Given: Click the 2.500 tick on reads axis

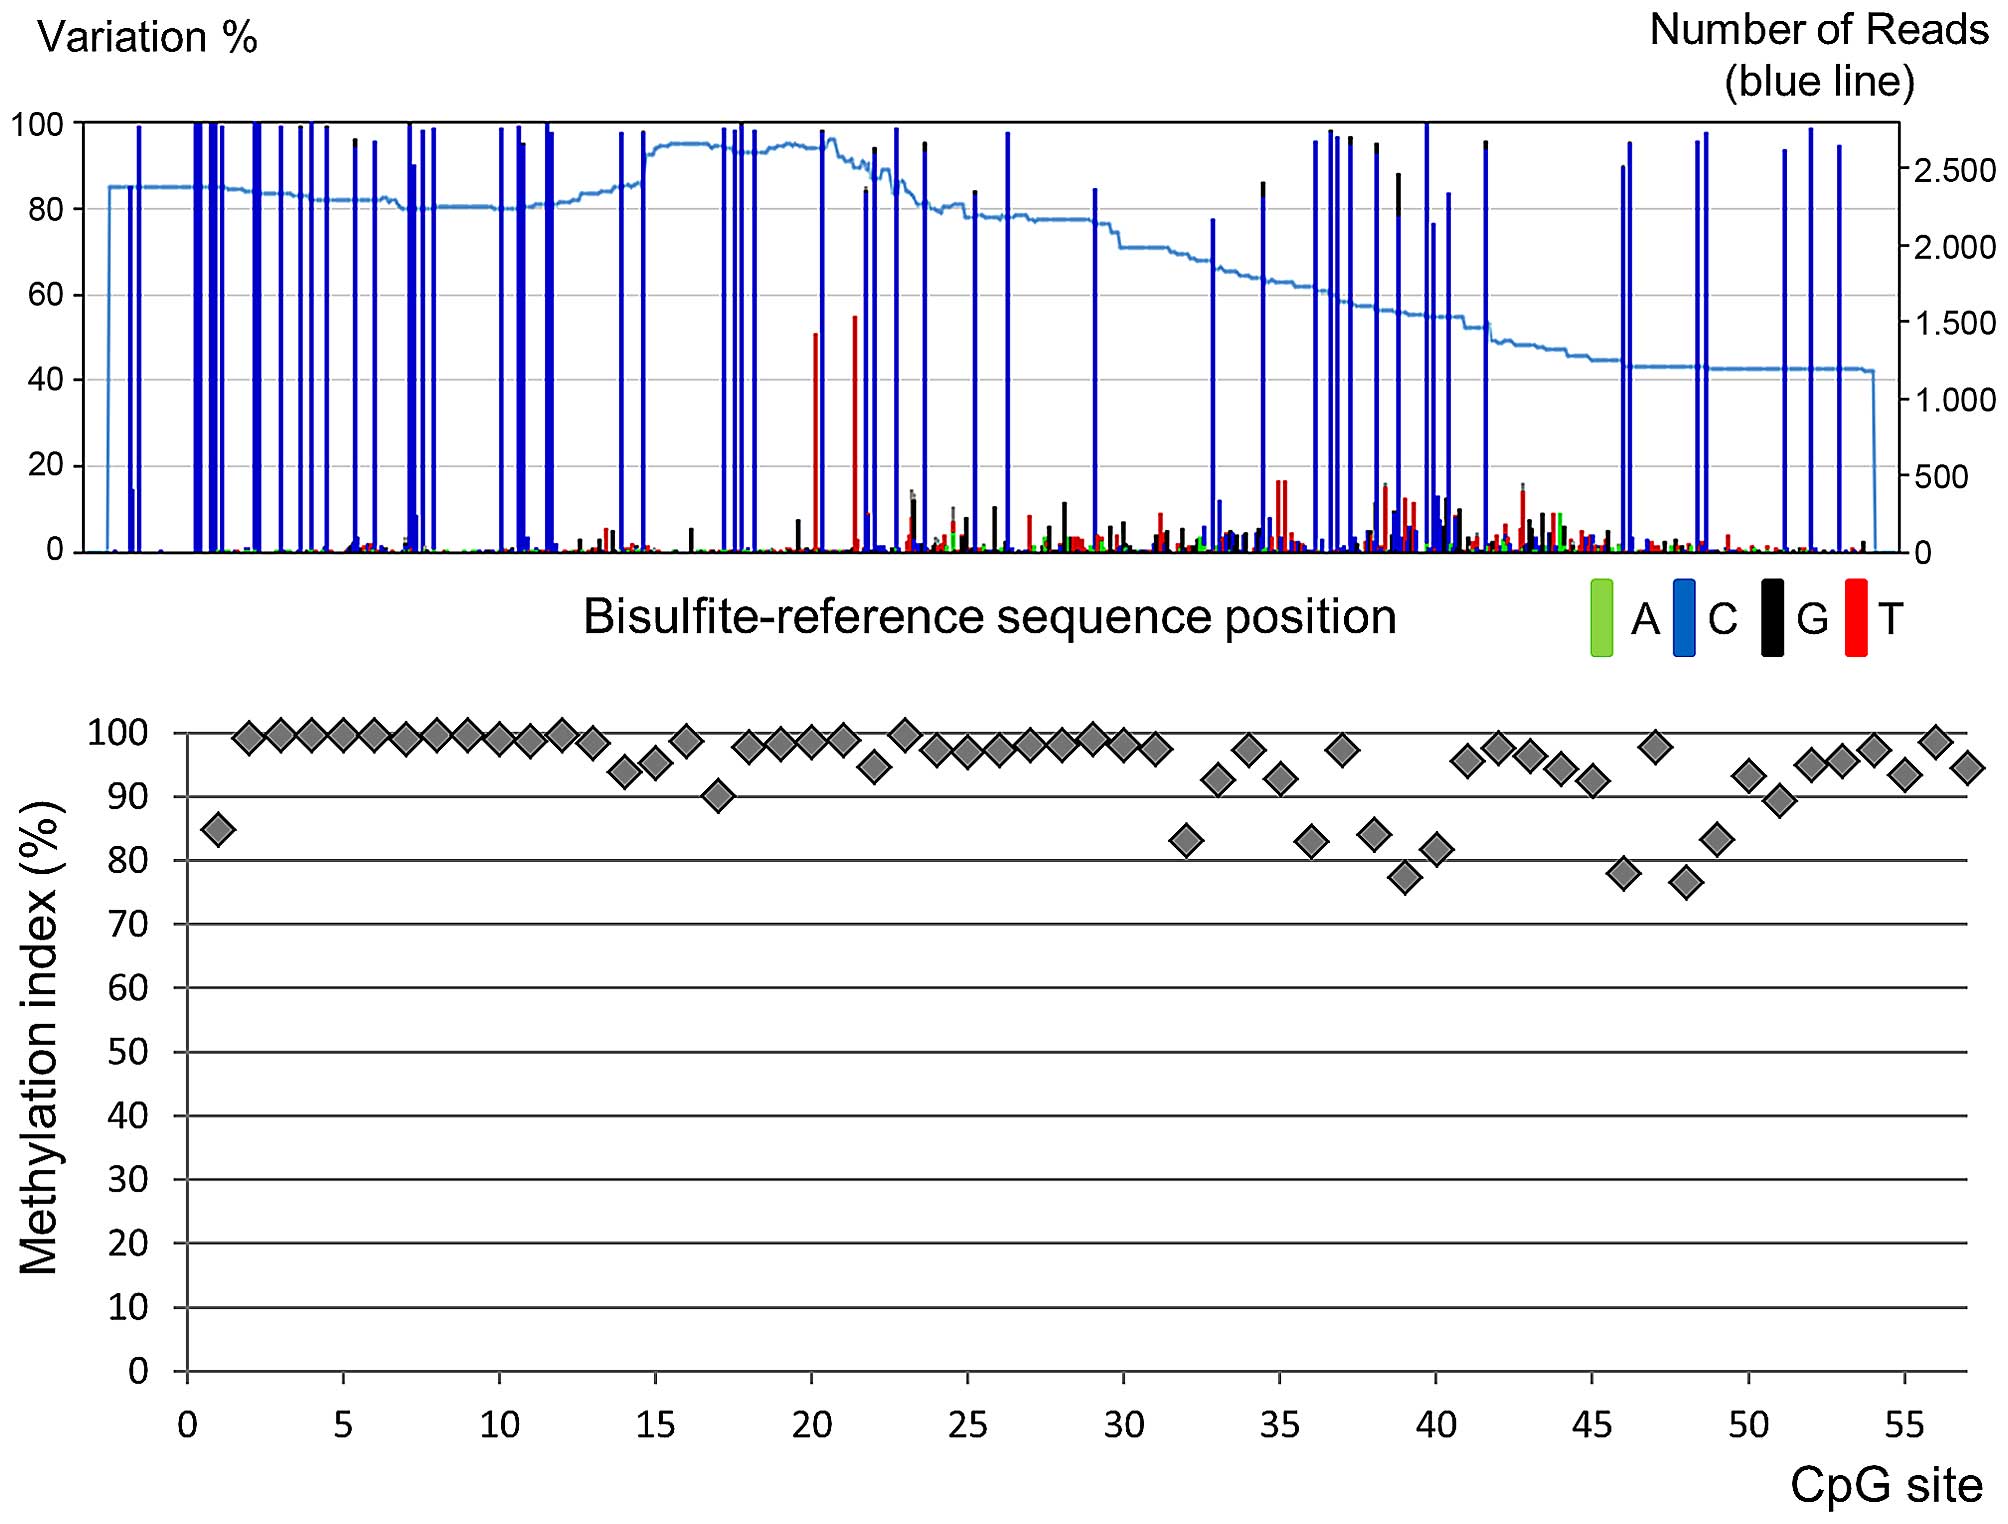Looking at the screenshot, I should (1954, 171).
